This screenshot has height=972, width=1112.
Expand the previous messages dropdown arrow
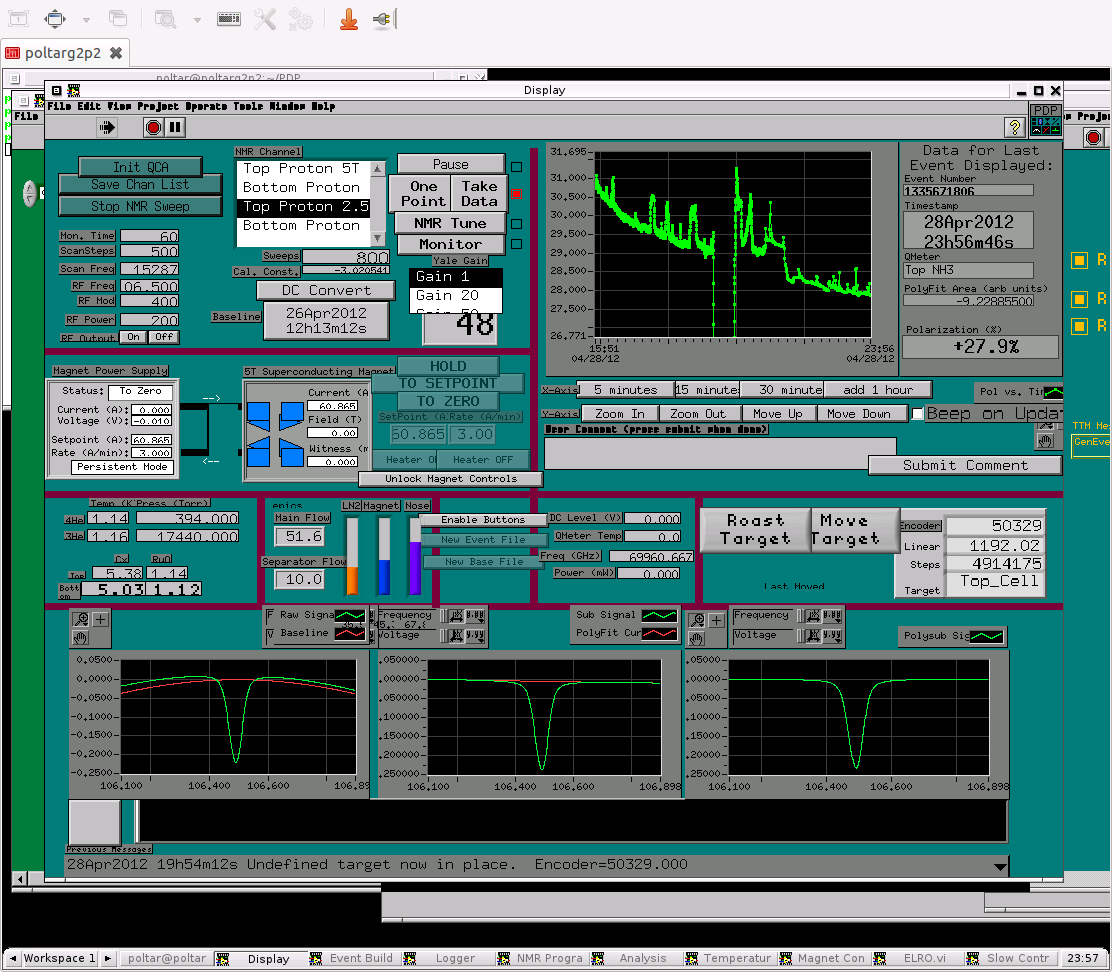(1000, 866)
